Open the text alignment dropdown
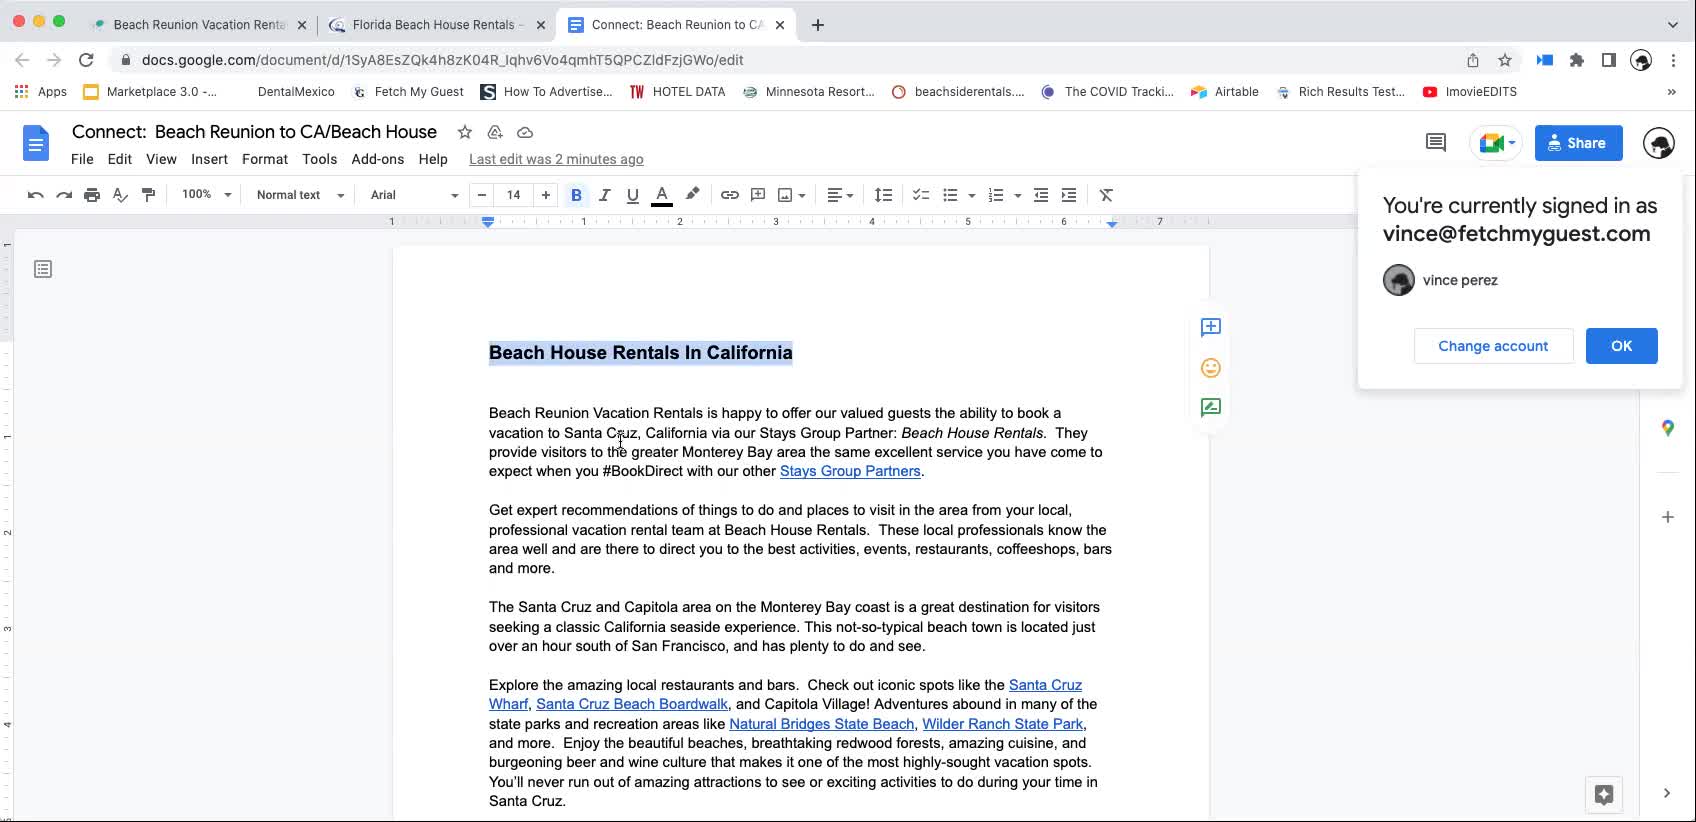 pos(840,195)
